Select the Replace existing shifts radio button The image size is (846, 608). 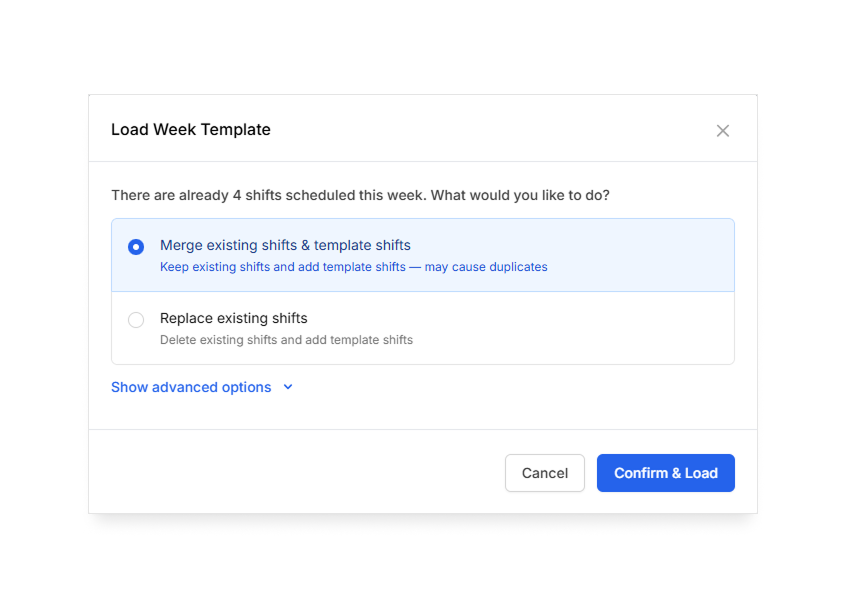[x=136, y=320]
